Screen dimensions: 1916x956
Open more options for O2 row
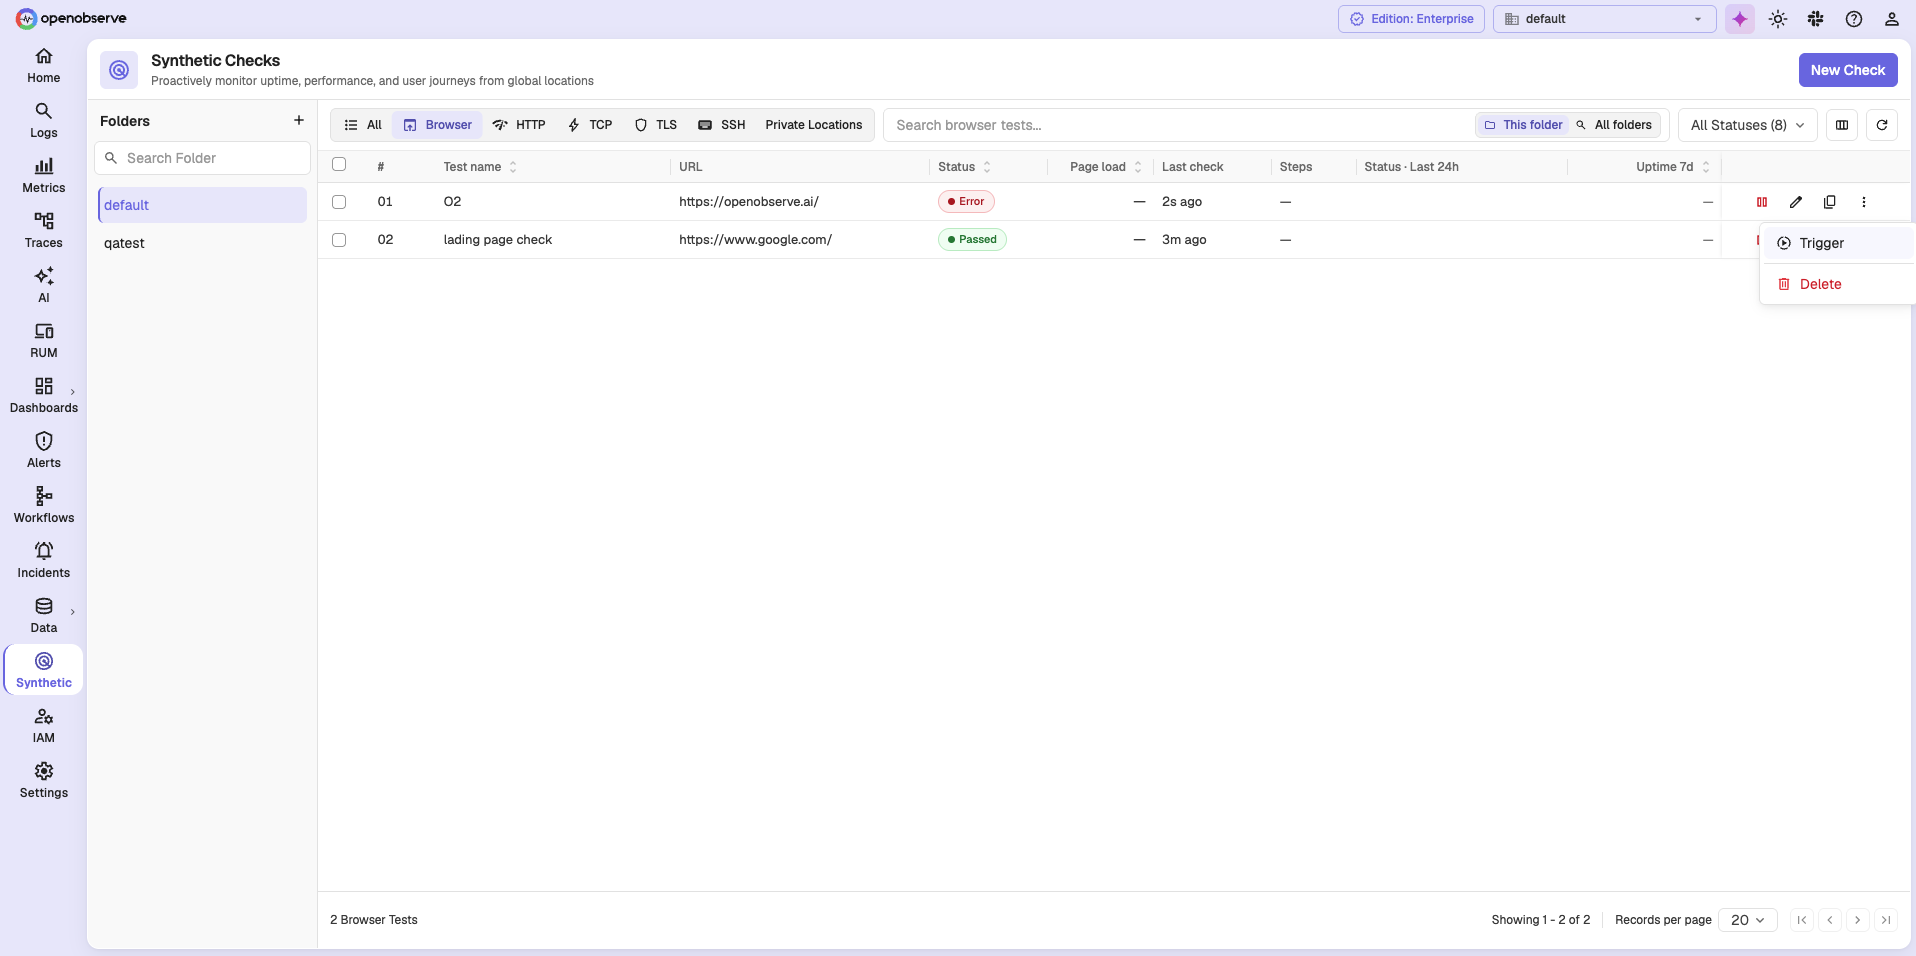1864,202
